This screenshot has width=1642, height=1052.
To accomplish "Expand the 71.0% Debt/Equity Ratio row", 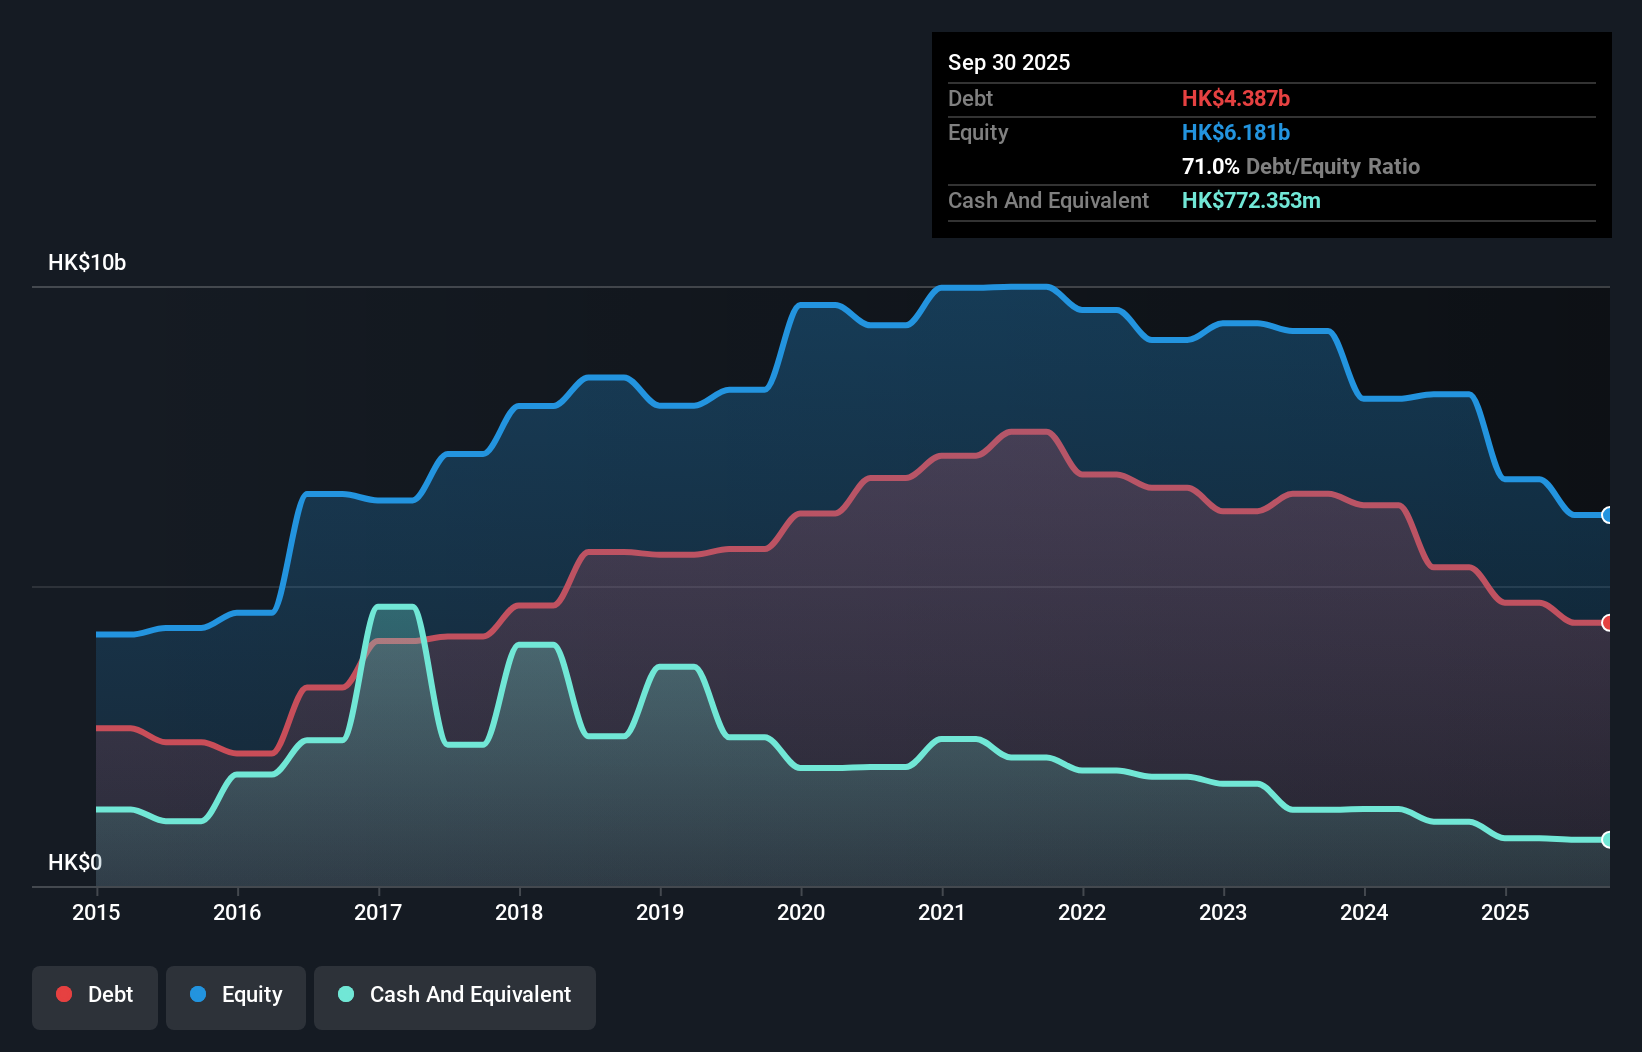I will click(1301, 166).
